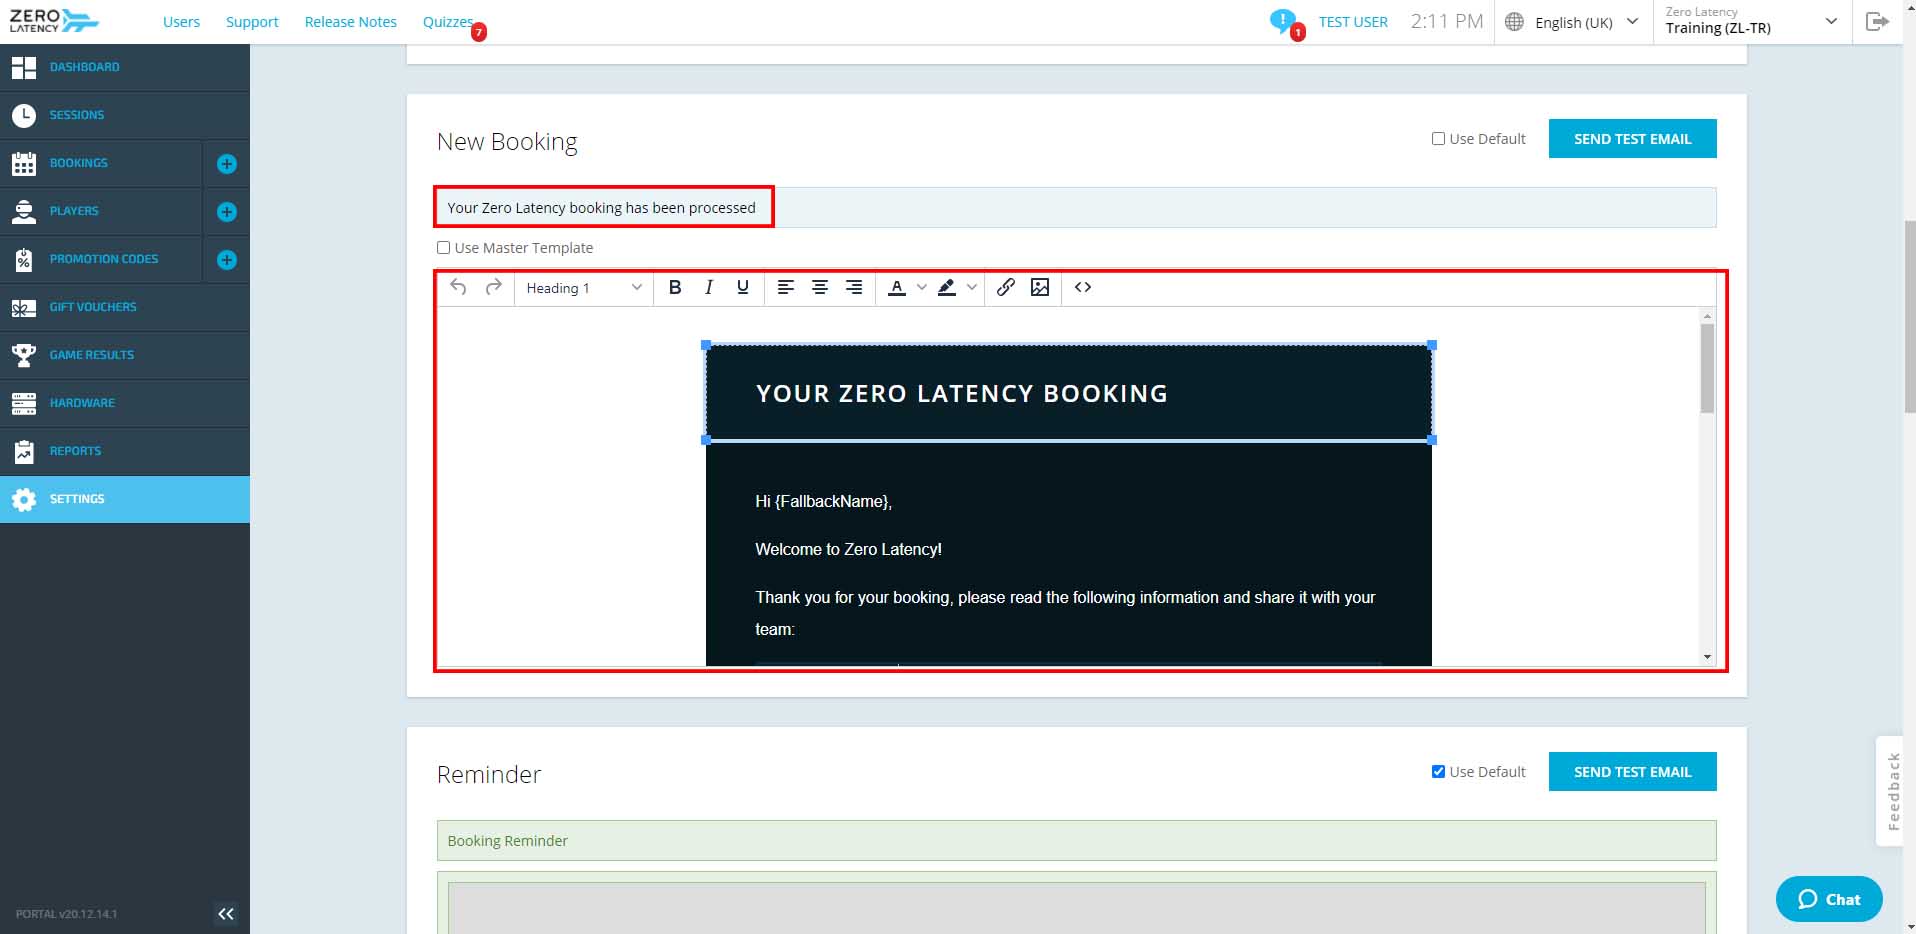This screenshot has height=934, width=1916.
Task: Open Gift Vouchers in the sidebar
Action: (125, 307)
